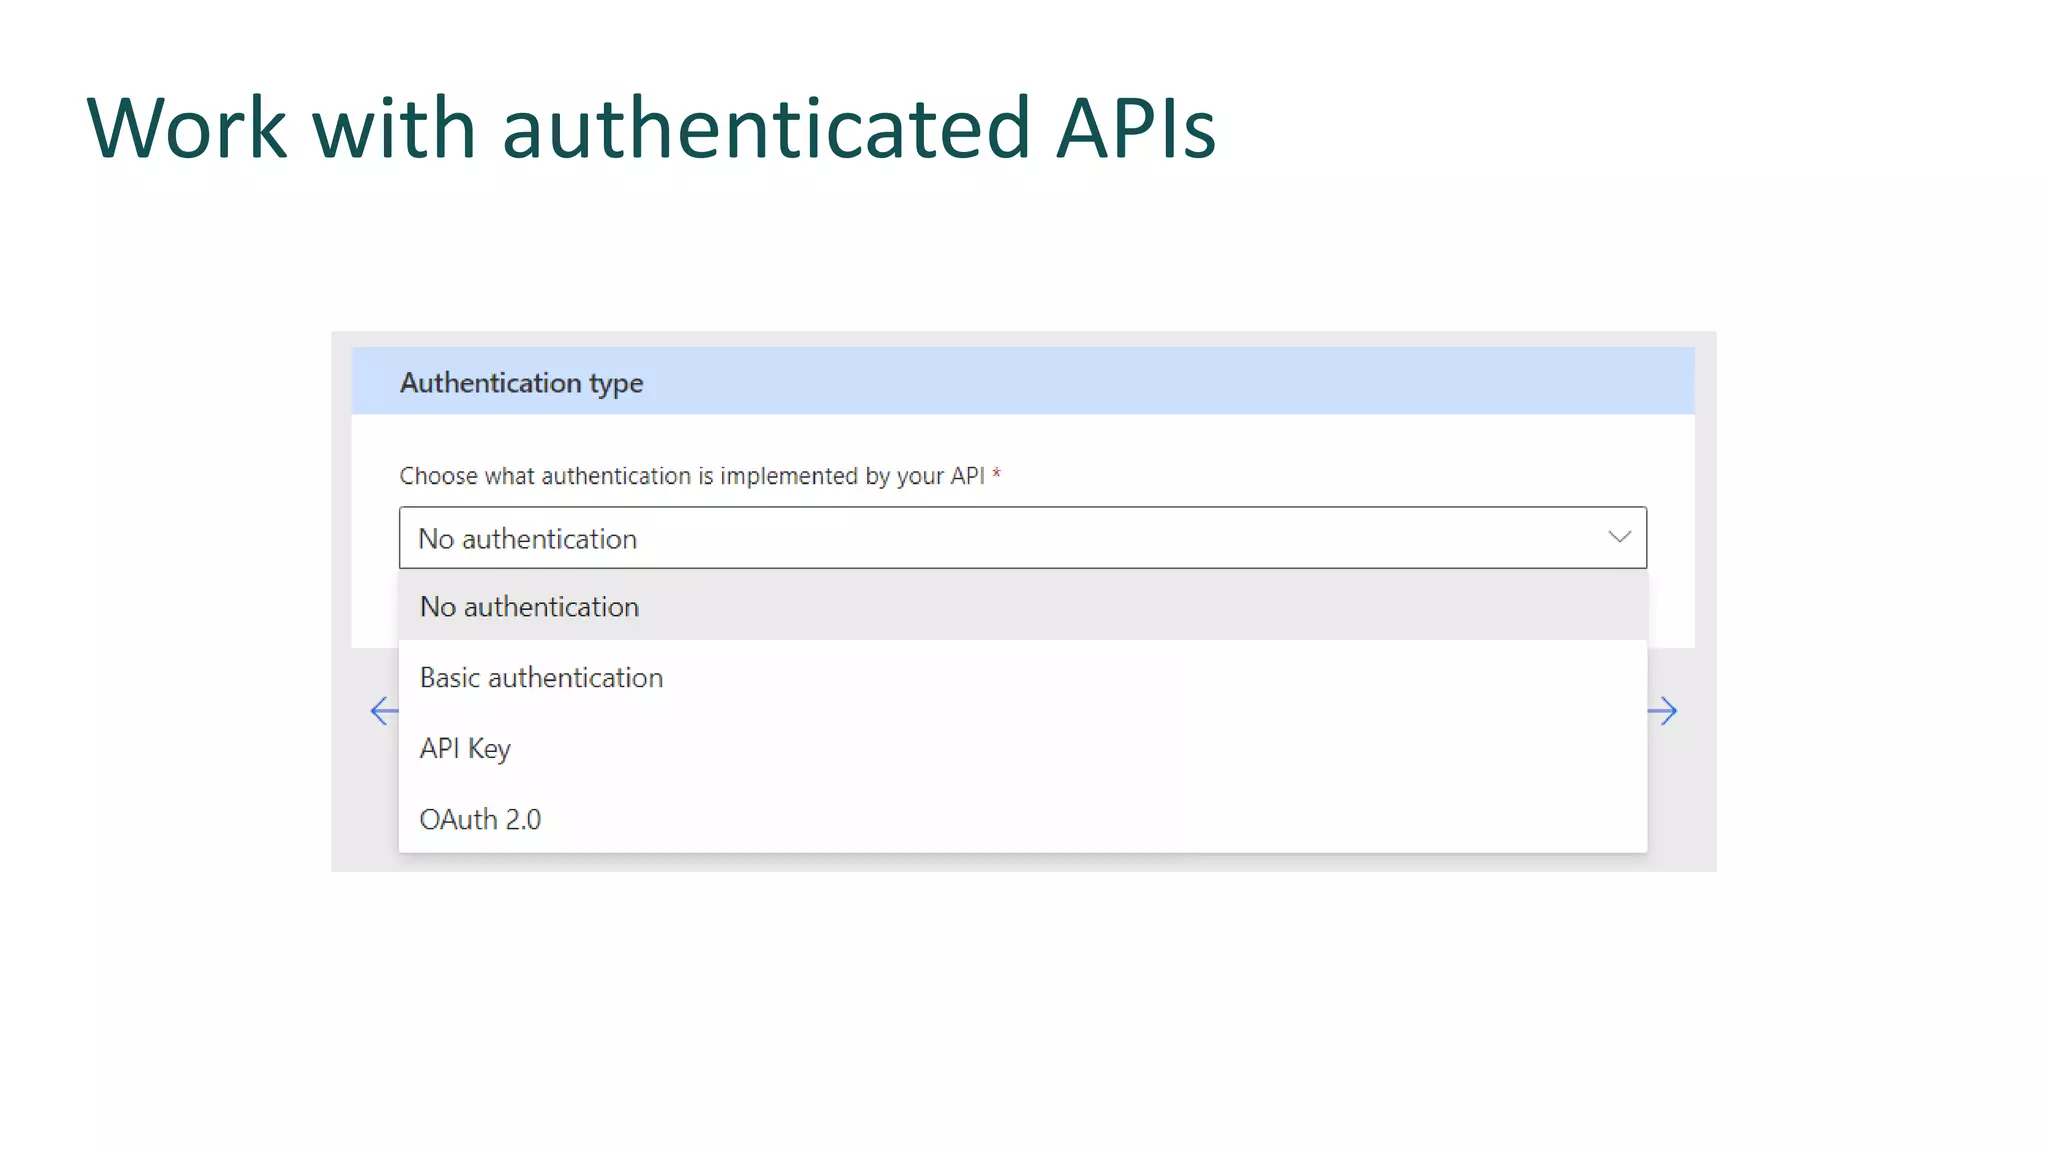Image resolution: width=2048 pixels, height=1152 pixels.
Task: Click the 'OAuth' text in the last option
Action: 458,819
